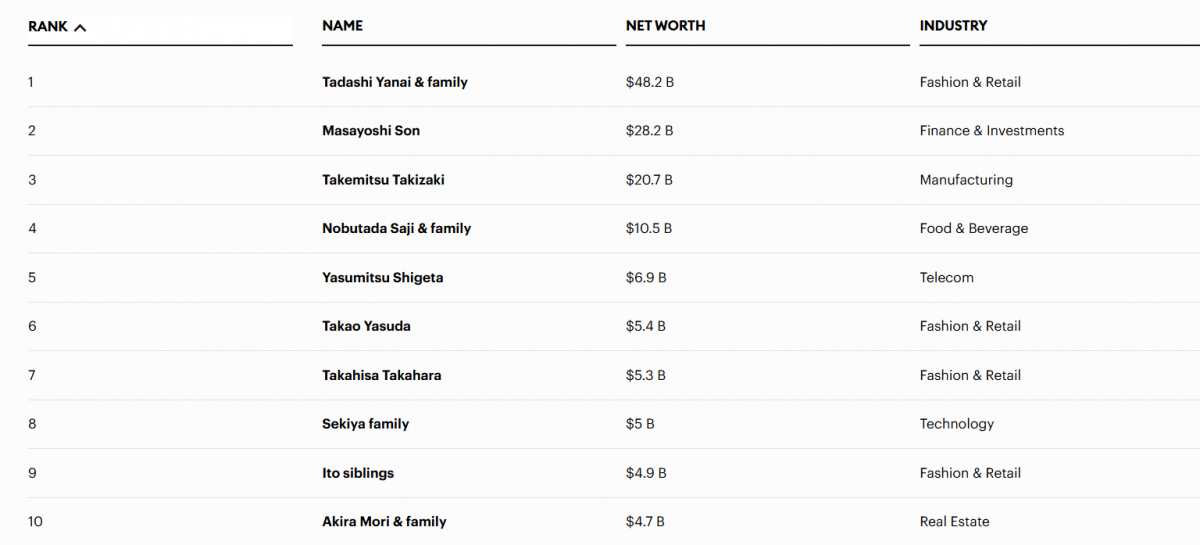This screenshot has width=1200, height=545.
Task: Select the Finance & Investments industry cell
Action: (x=991, y=131)
